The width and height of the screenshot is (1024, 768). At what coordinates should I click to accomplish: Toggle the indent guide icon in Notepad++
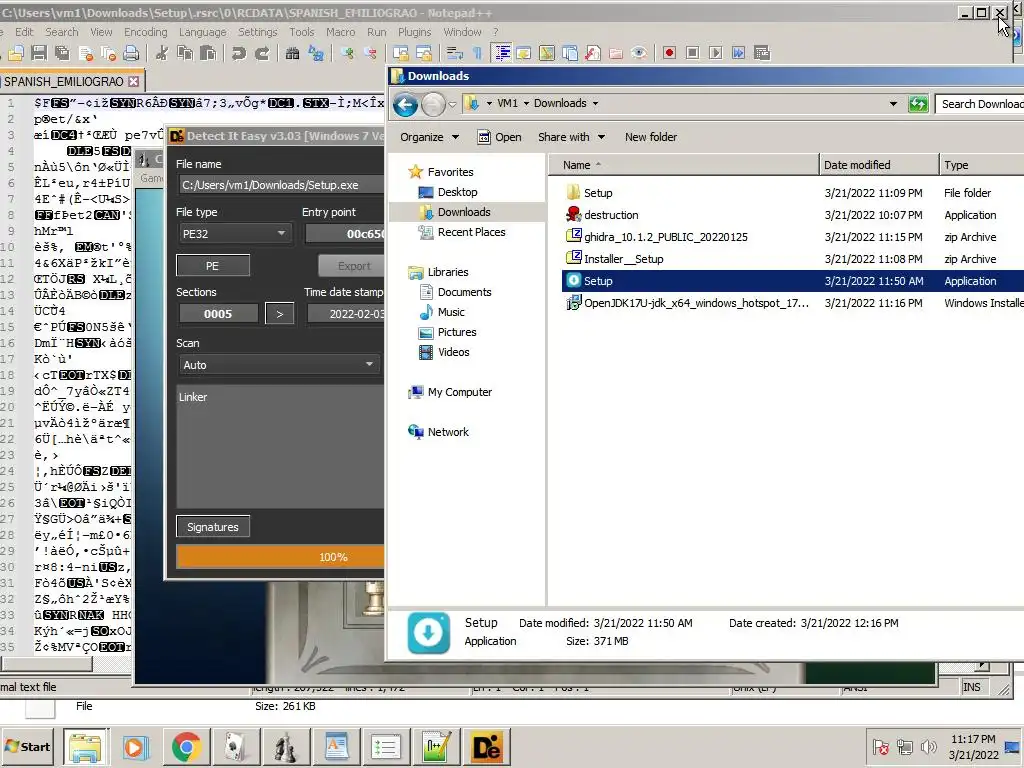coord(502,53)
